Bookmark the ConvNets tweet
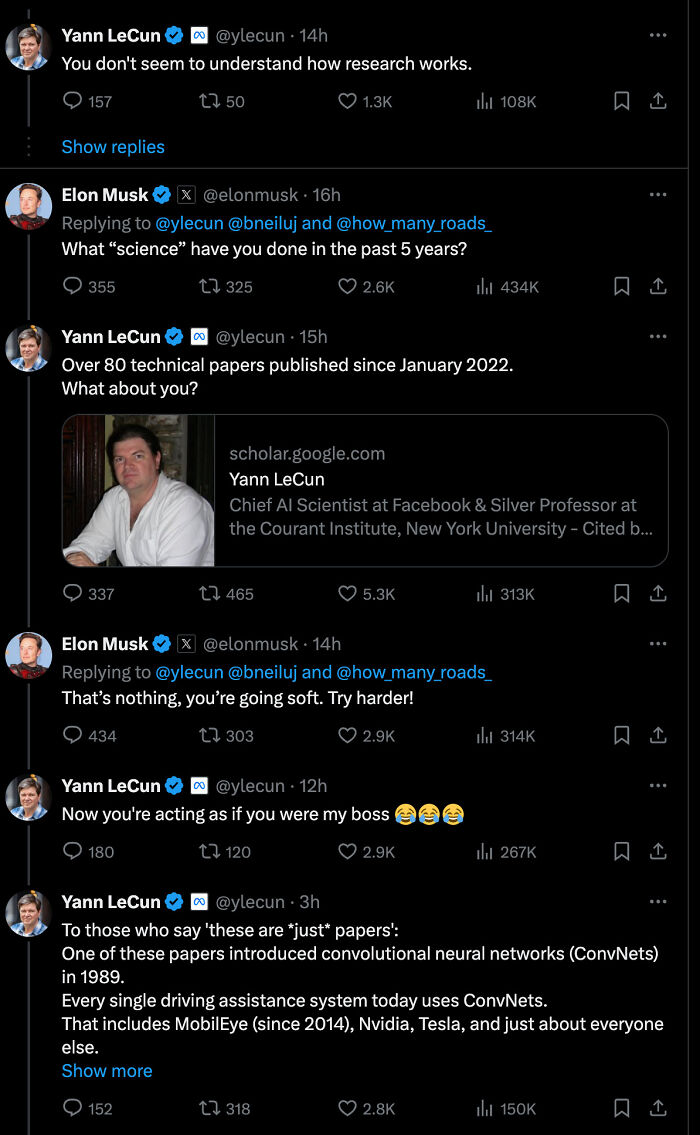 pos(621,1108)
